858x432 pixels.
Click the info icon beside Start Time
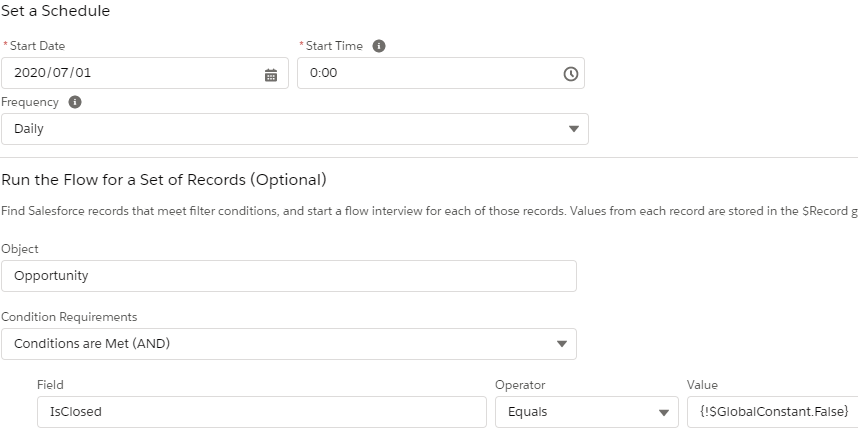(x=379, y=46)
